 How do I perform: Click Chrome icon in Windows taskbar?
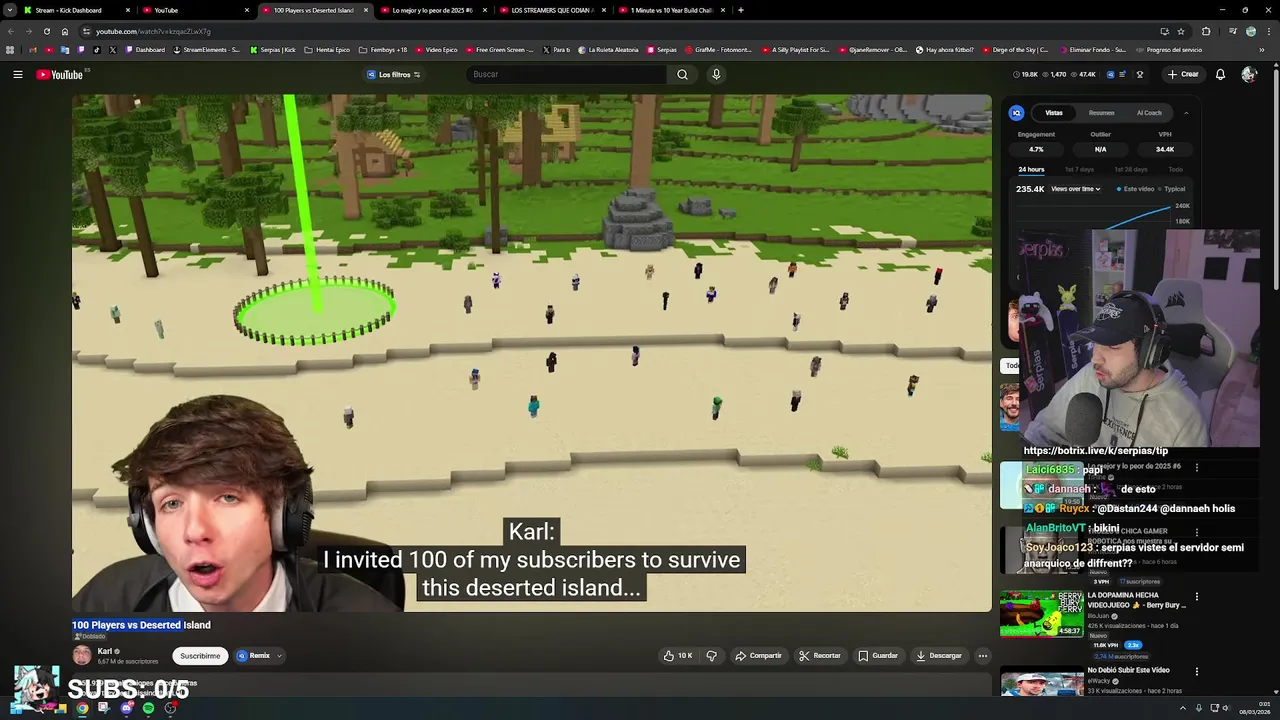(82, 708)
